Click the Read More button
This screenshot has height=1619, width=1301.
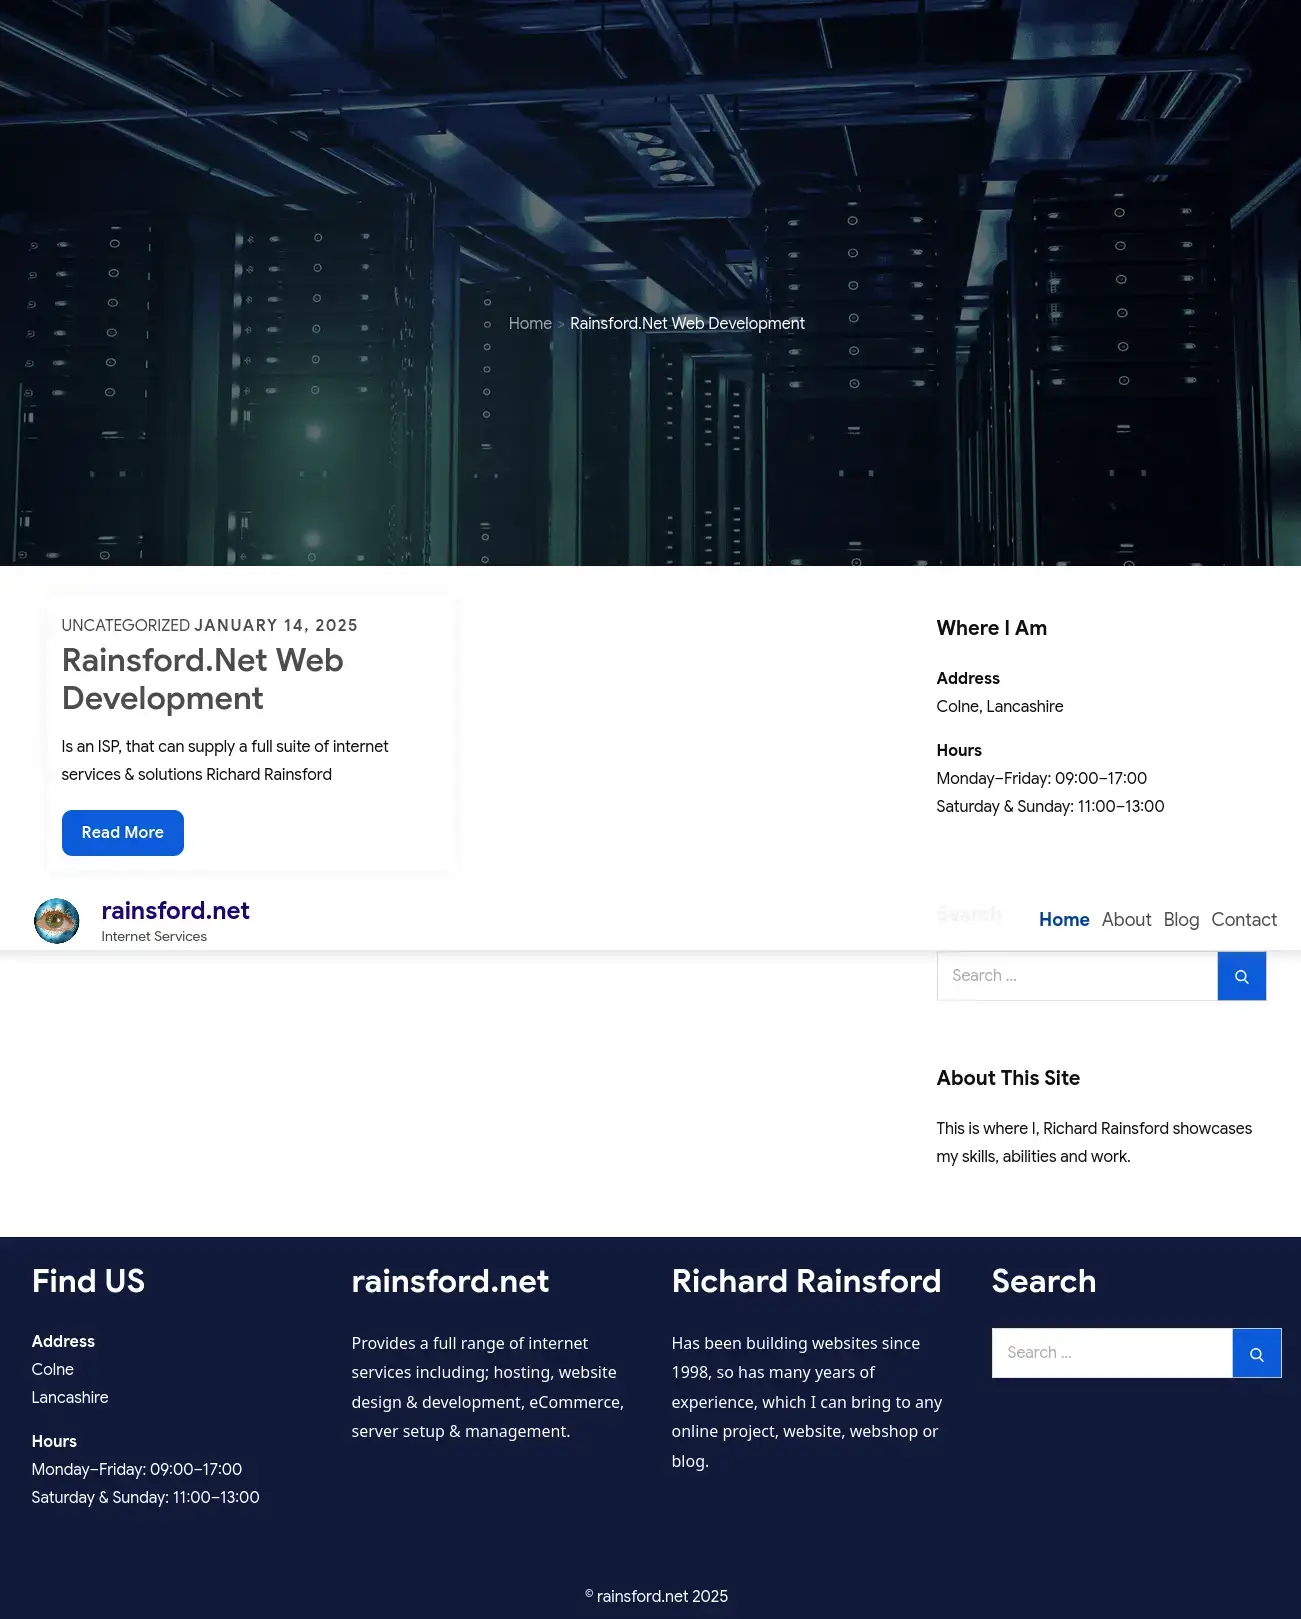(x=123, y=833)
